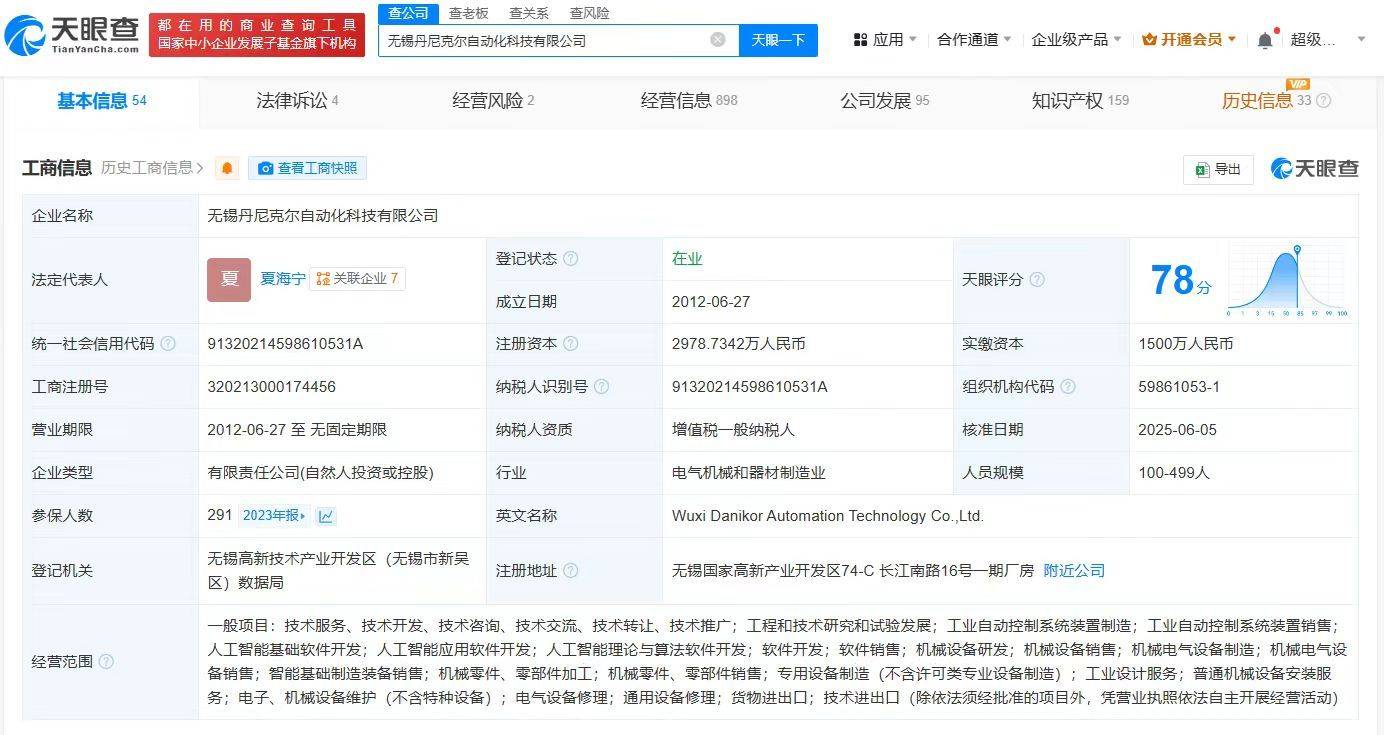This screenshot has width=1384, height=735.
Task: Expand the 合作通道 dropdown
Action: tap(974, 40)
